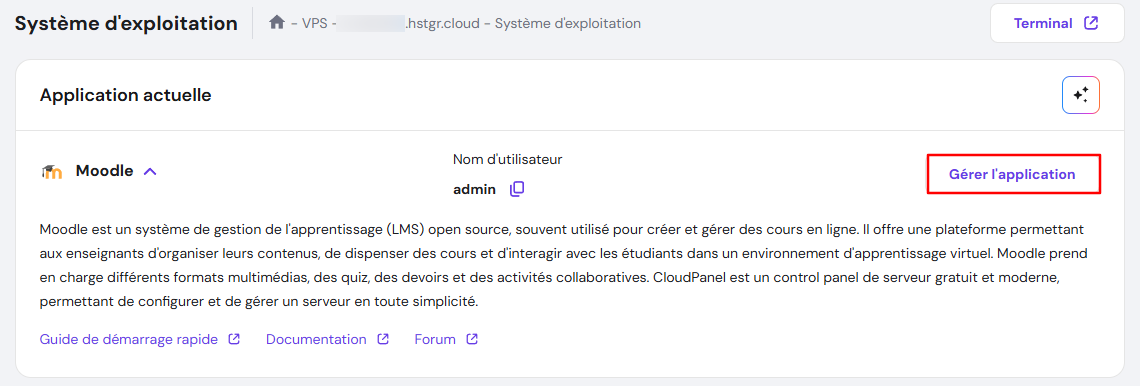Click the Système d'exploitation page title
1140x386 pixels.
tap(127, 23)
